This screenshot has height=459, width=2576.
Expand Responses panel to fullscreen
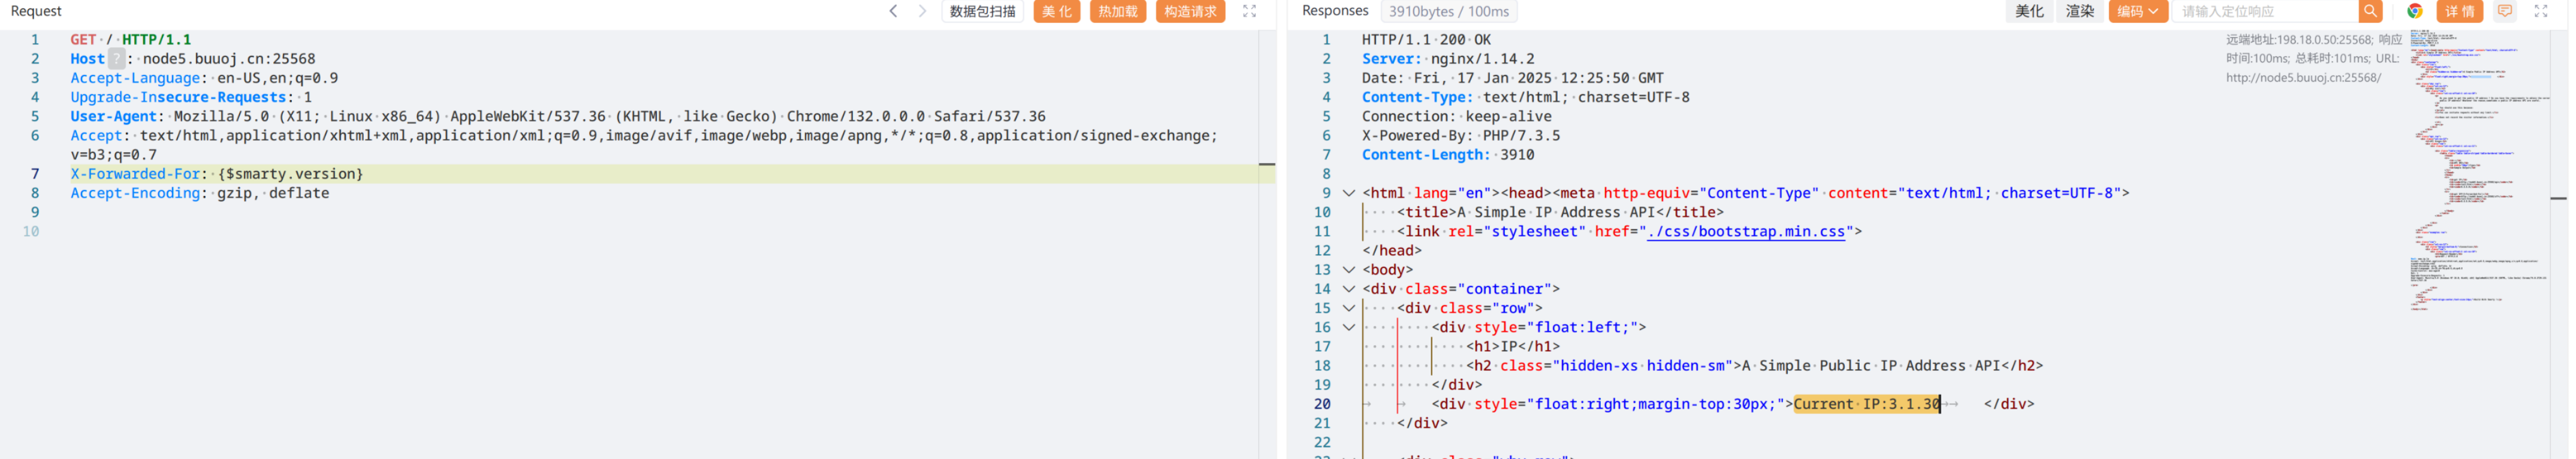[x=2540, y=11]
